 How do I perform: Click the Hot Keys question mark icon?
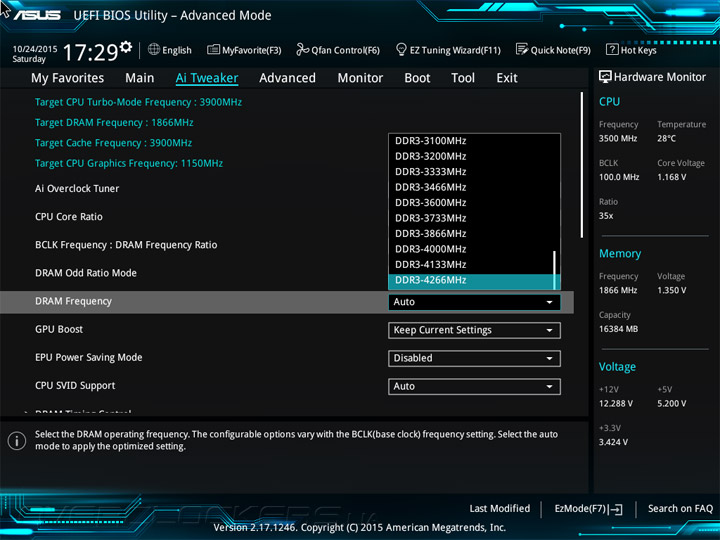pyautogui.click(x=612, y=49)
